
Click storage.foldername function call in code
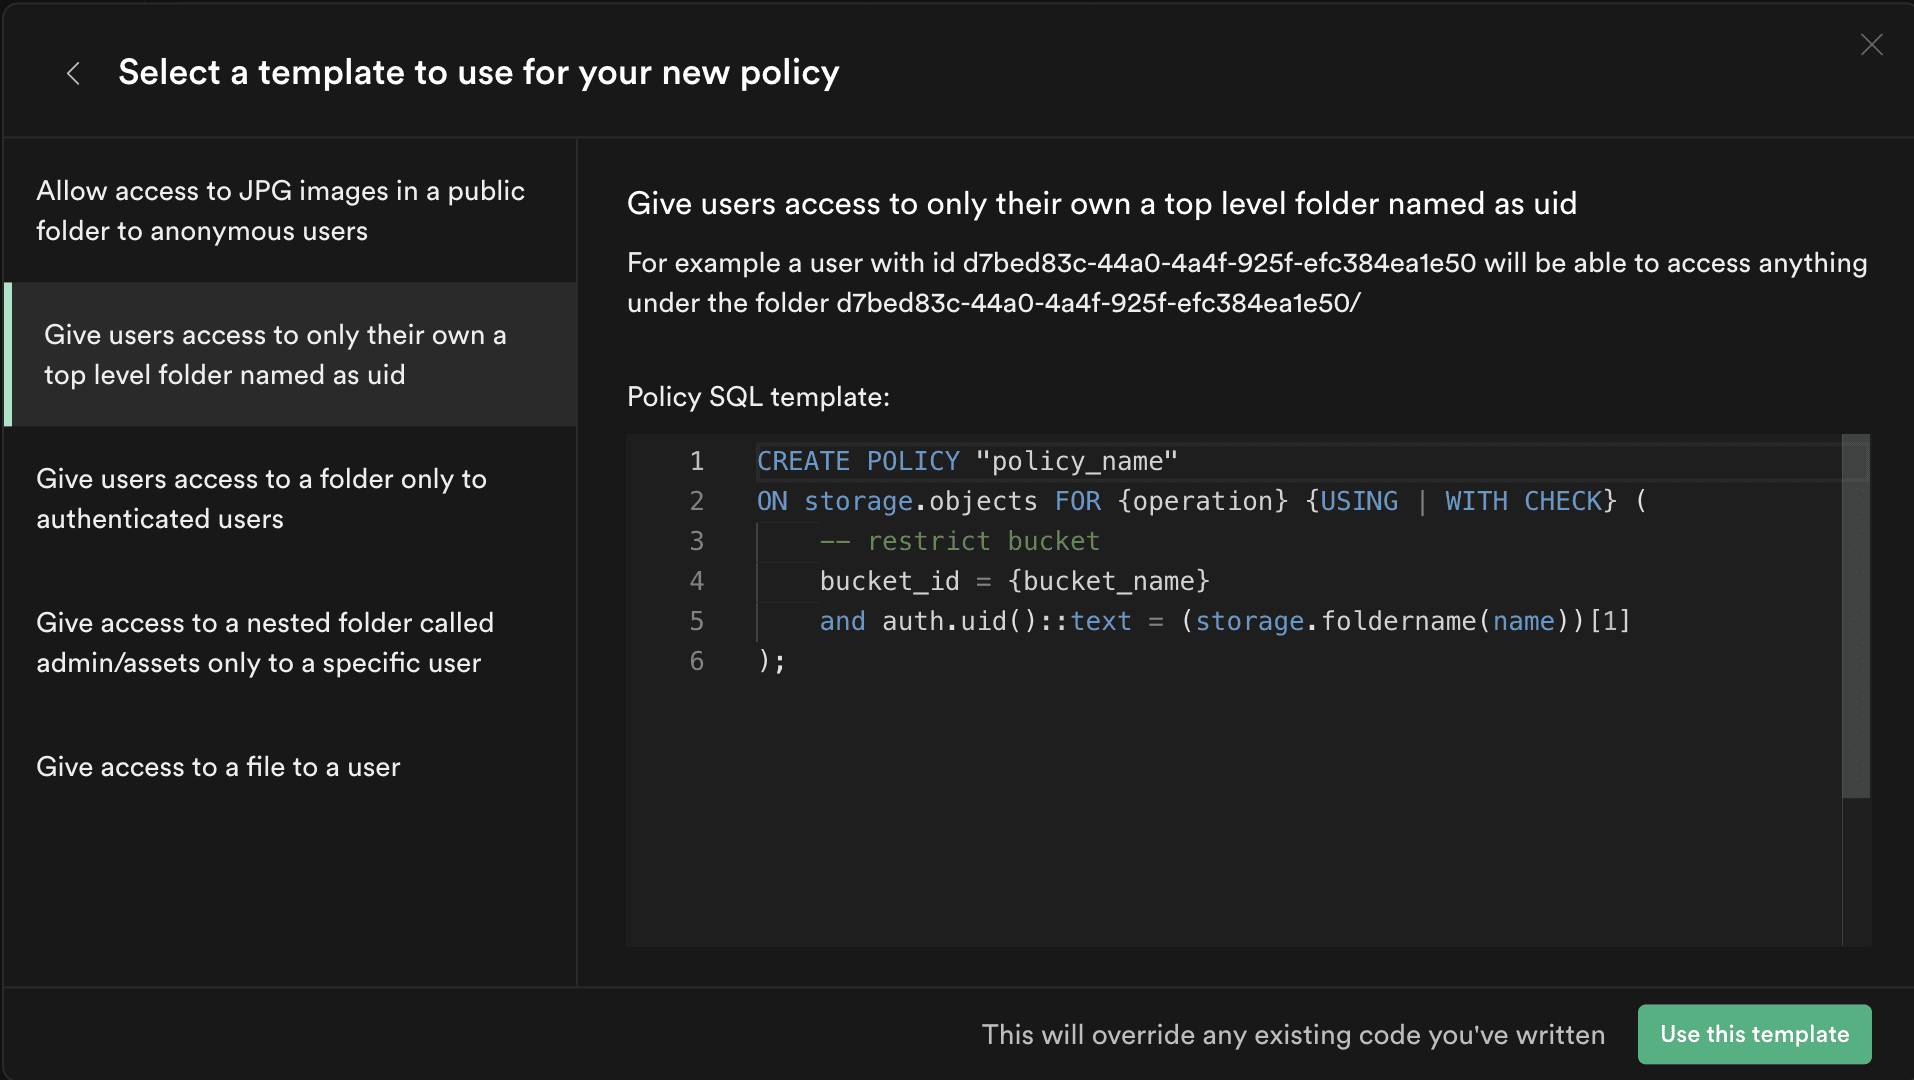pyautogui.click(x=1335, y=621)
